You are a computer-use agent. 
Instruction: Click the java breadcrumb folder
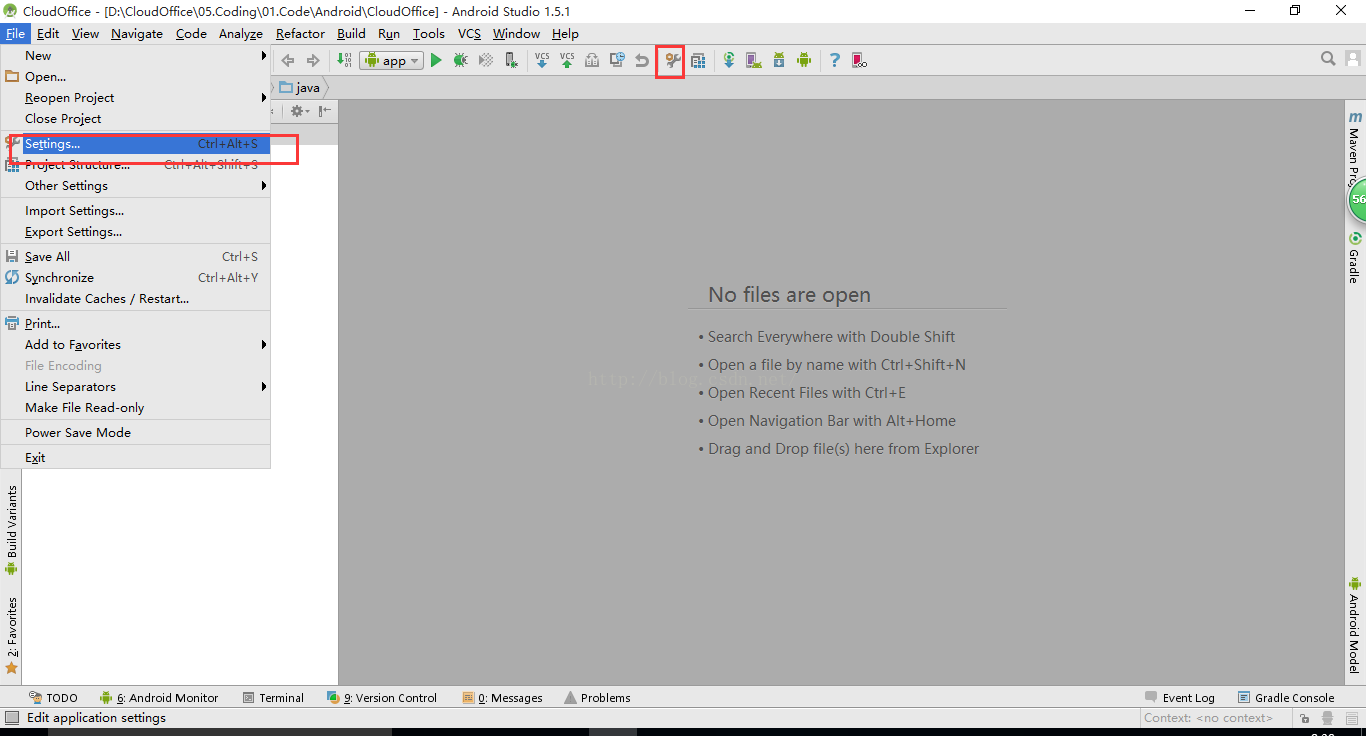[x=300, y=88]
